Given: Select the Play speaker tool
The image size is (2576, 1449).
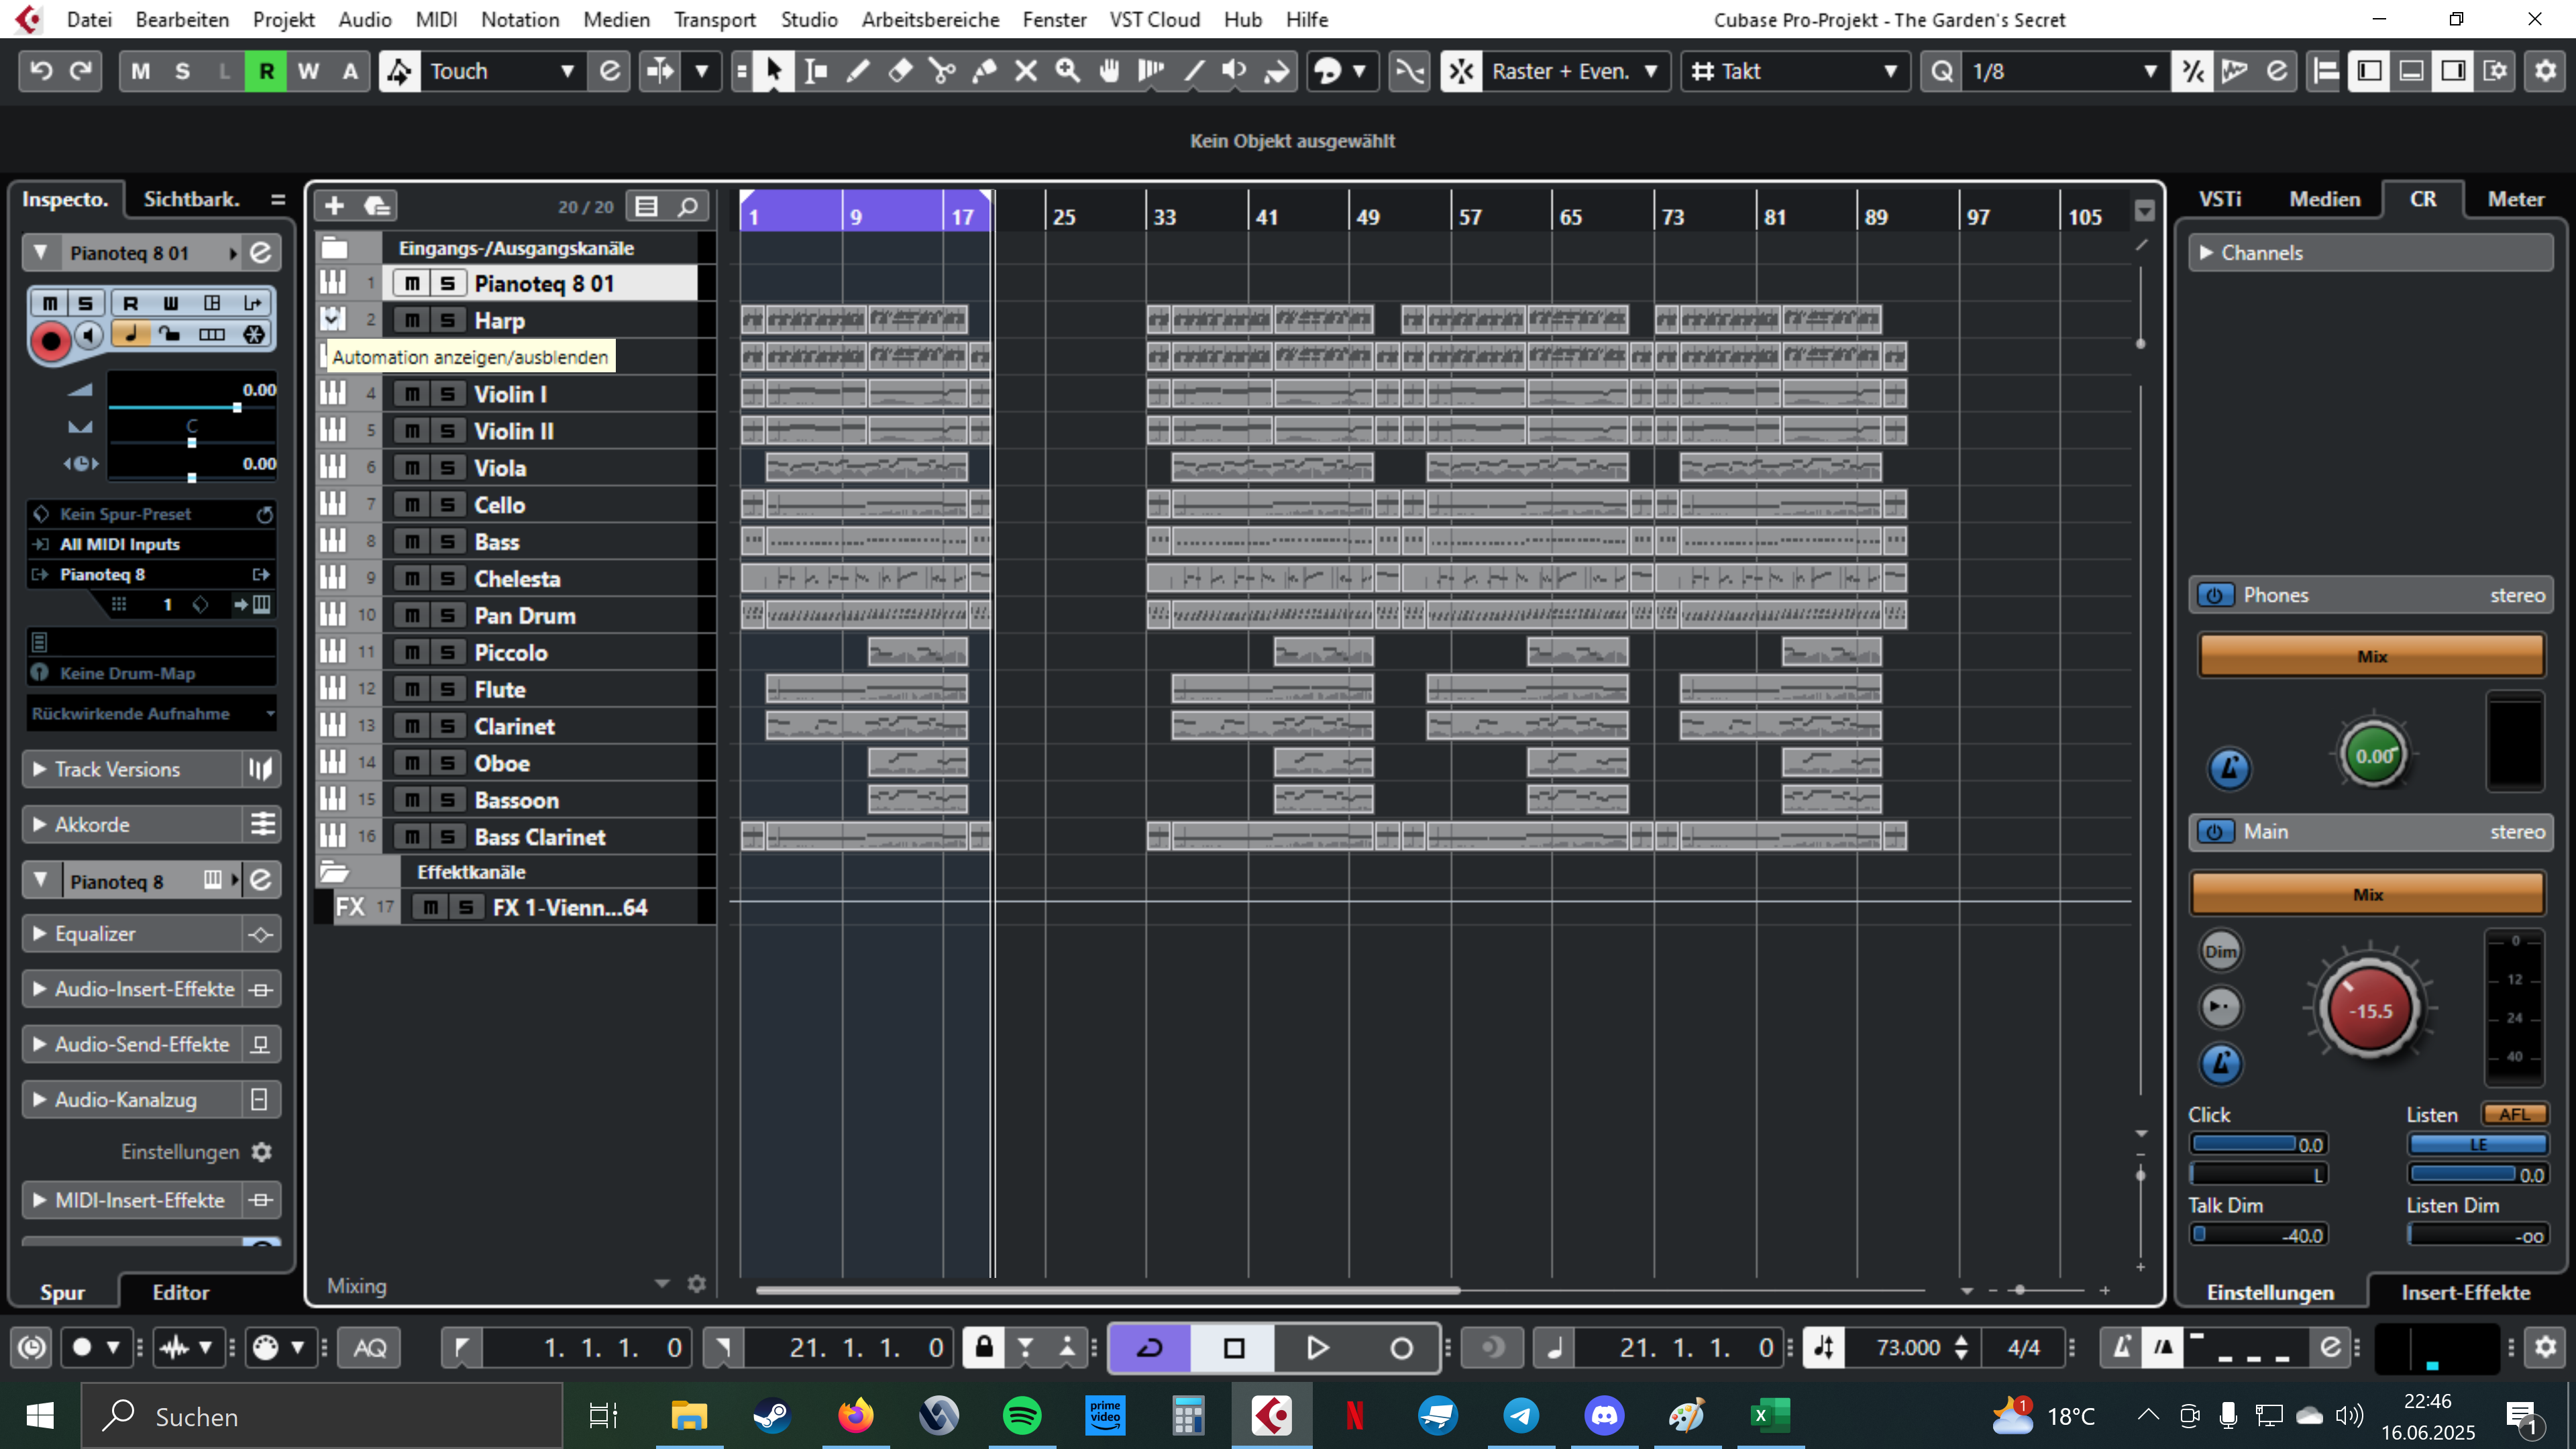Looking at the screenshot, I should pyautogui.click(x=1235, y=71).
